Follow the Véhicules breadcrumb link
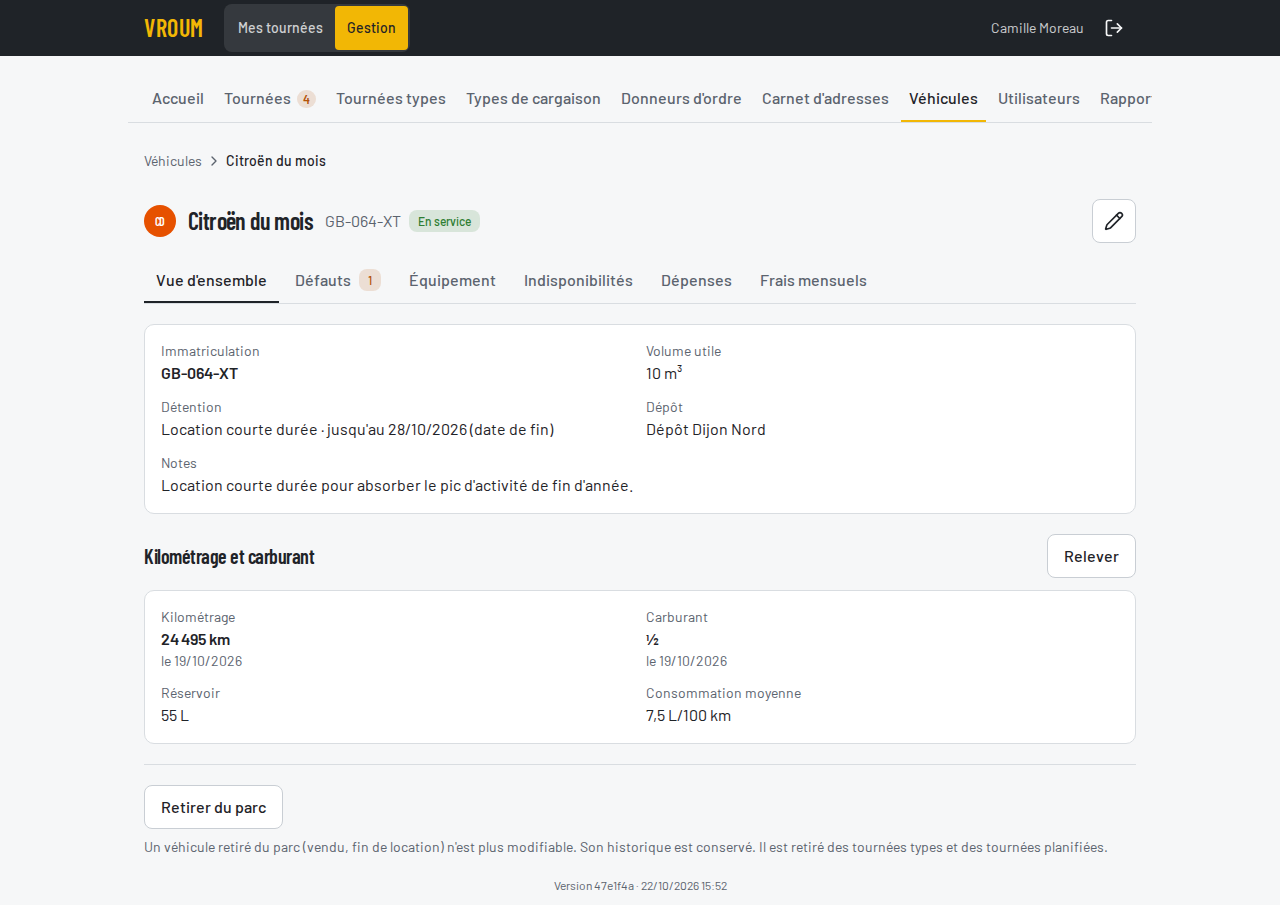Viewport: 1280px width, 905px height. (x=173, y=161)
